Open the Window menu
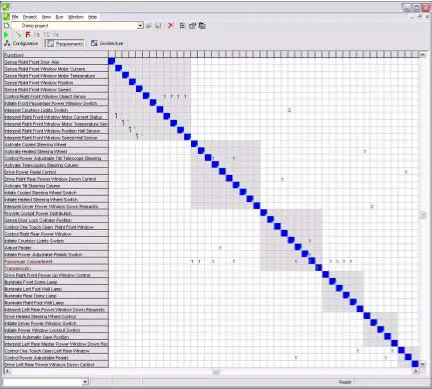 click(76, 17)
